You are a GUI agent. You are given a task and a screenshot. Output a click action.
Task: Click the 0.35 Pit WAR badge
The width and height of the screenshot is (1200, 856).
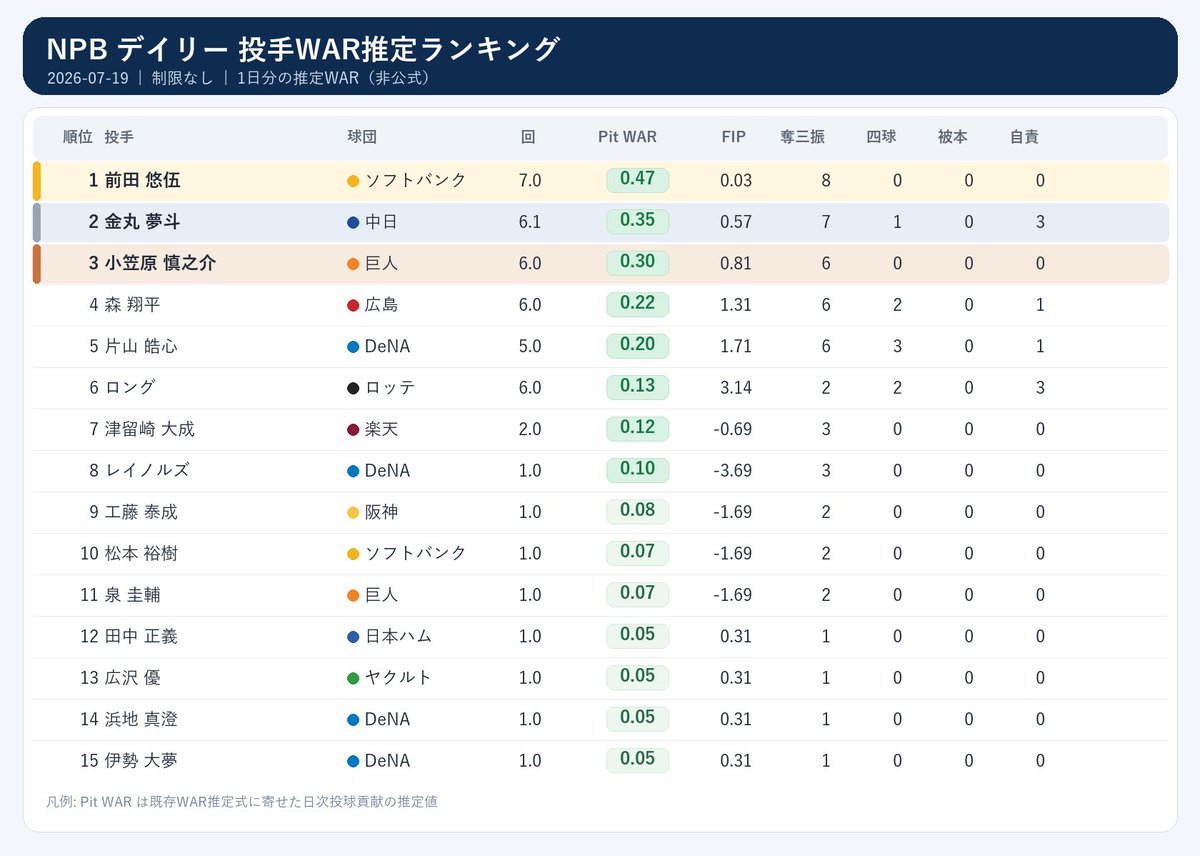(637, 221)
